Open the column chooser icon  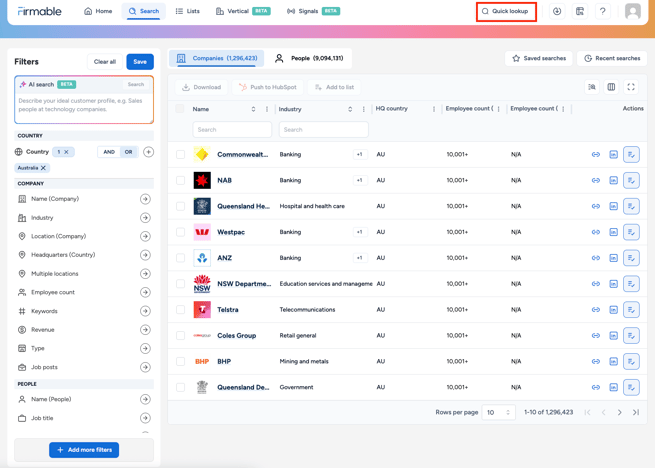(611, 87)
